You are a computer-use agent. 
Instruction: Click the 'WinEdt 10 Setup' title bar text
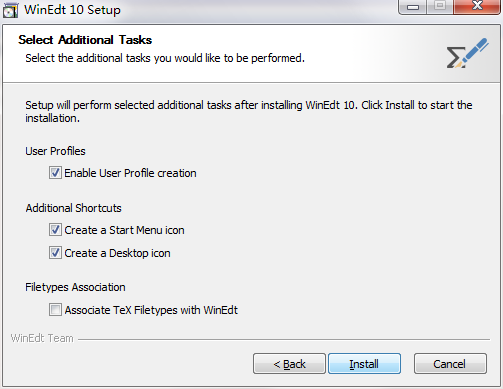click(72, 10)
